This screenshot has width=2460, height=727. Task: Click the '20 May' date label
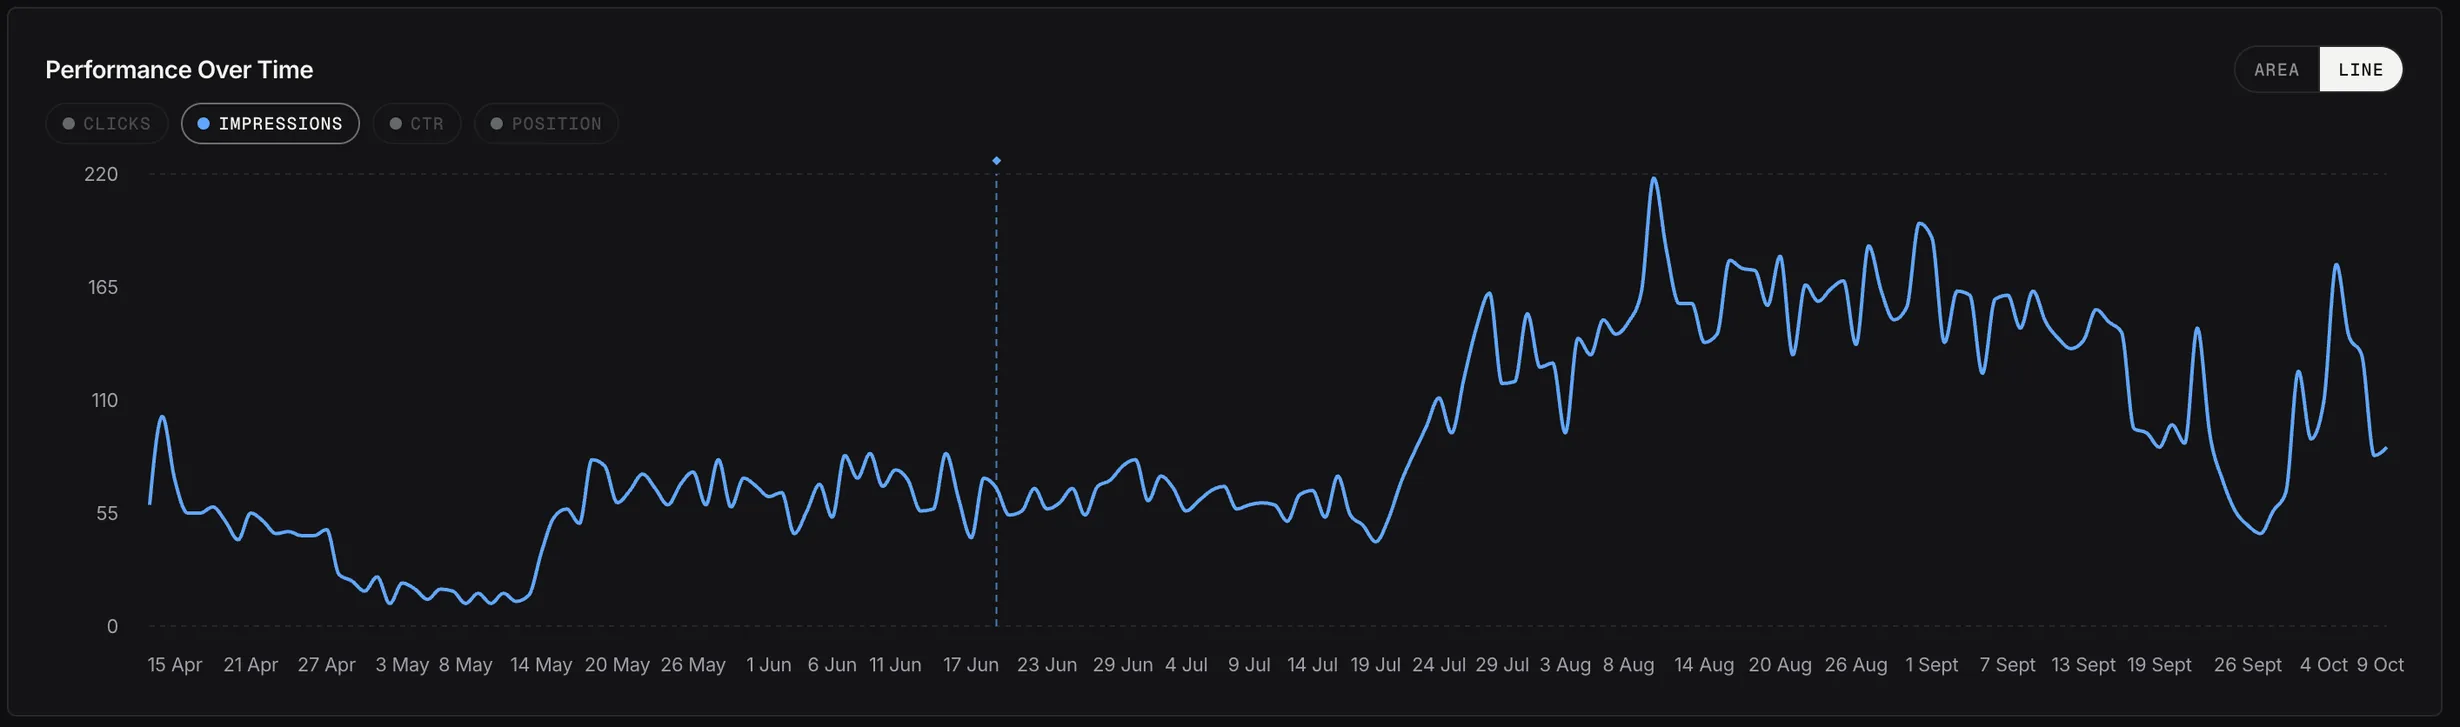point(617,665)
